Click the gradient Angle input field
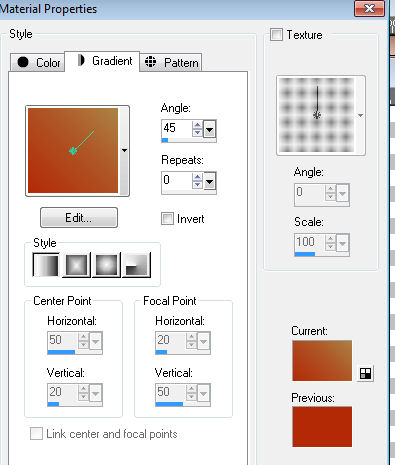The height and width of the screenshot is (465, 395). (x=177, y=128)
